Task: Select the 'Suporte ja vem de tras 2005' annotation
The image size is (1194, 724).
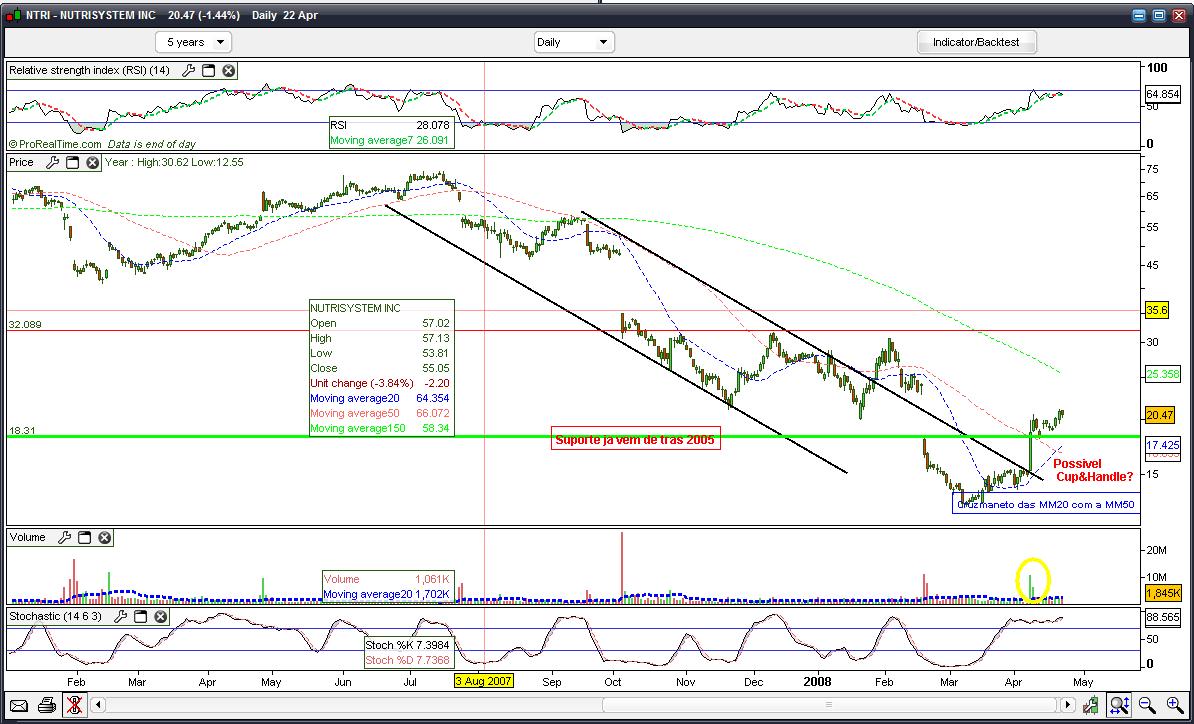Action: 635,439
